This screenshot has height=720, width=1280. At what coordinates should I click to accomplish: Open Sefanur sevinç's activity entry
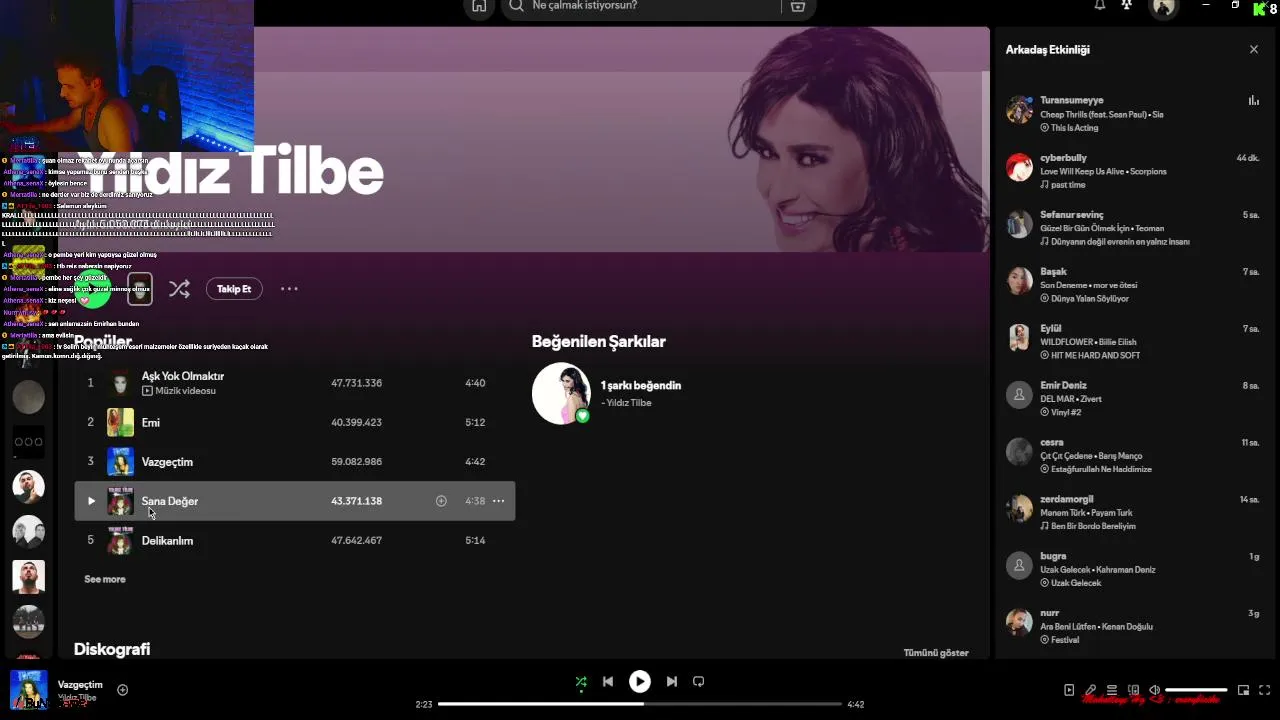(1134, 228)
